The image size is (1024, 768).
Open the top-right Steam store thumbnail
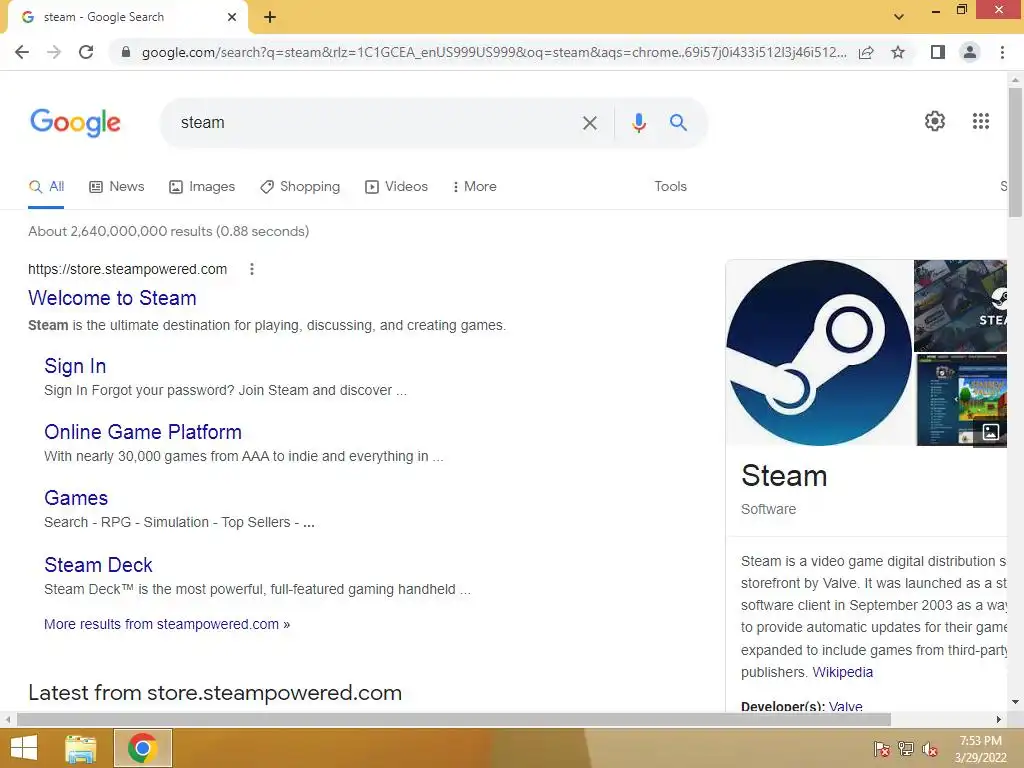point(960,306)
